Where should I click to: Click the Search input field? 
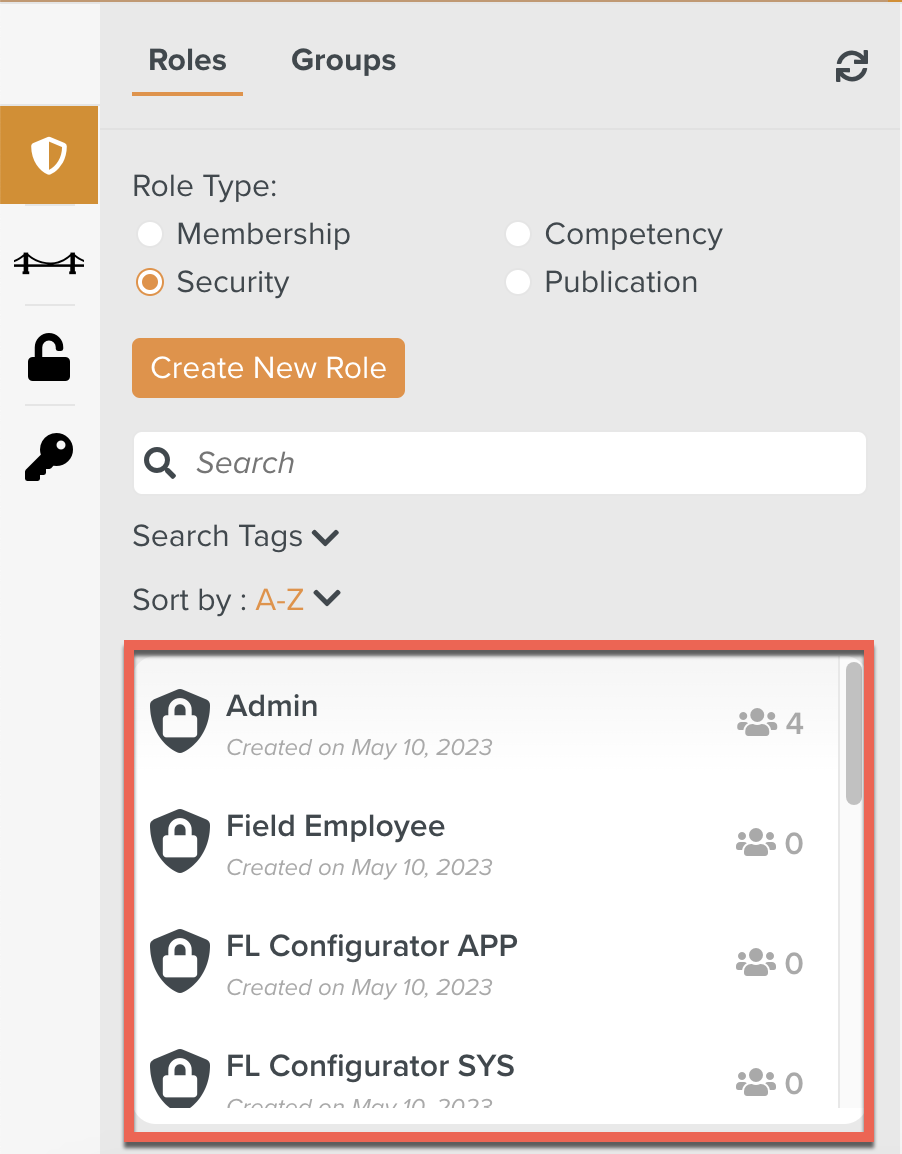[520, 463]
